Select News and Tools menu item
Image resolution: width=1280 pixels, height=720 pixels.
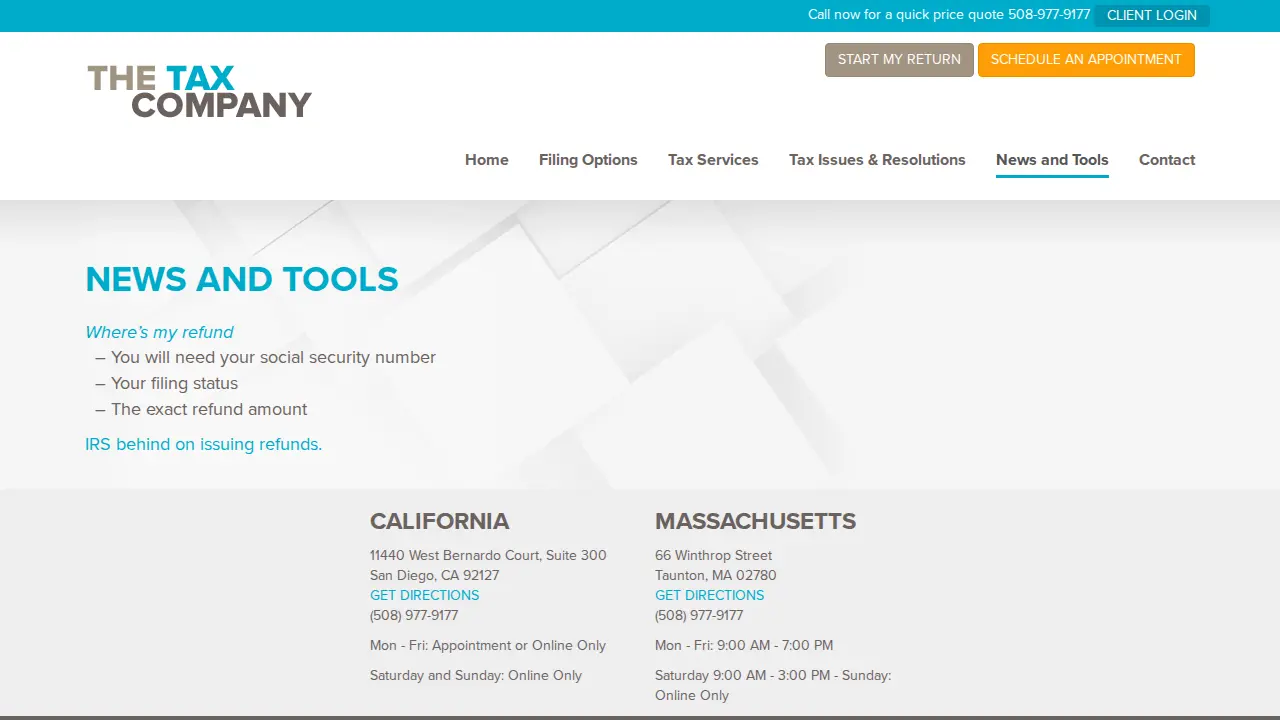[x=1052, y=160]
